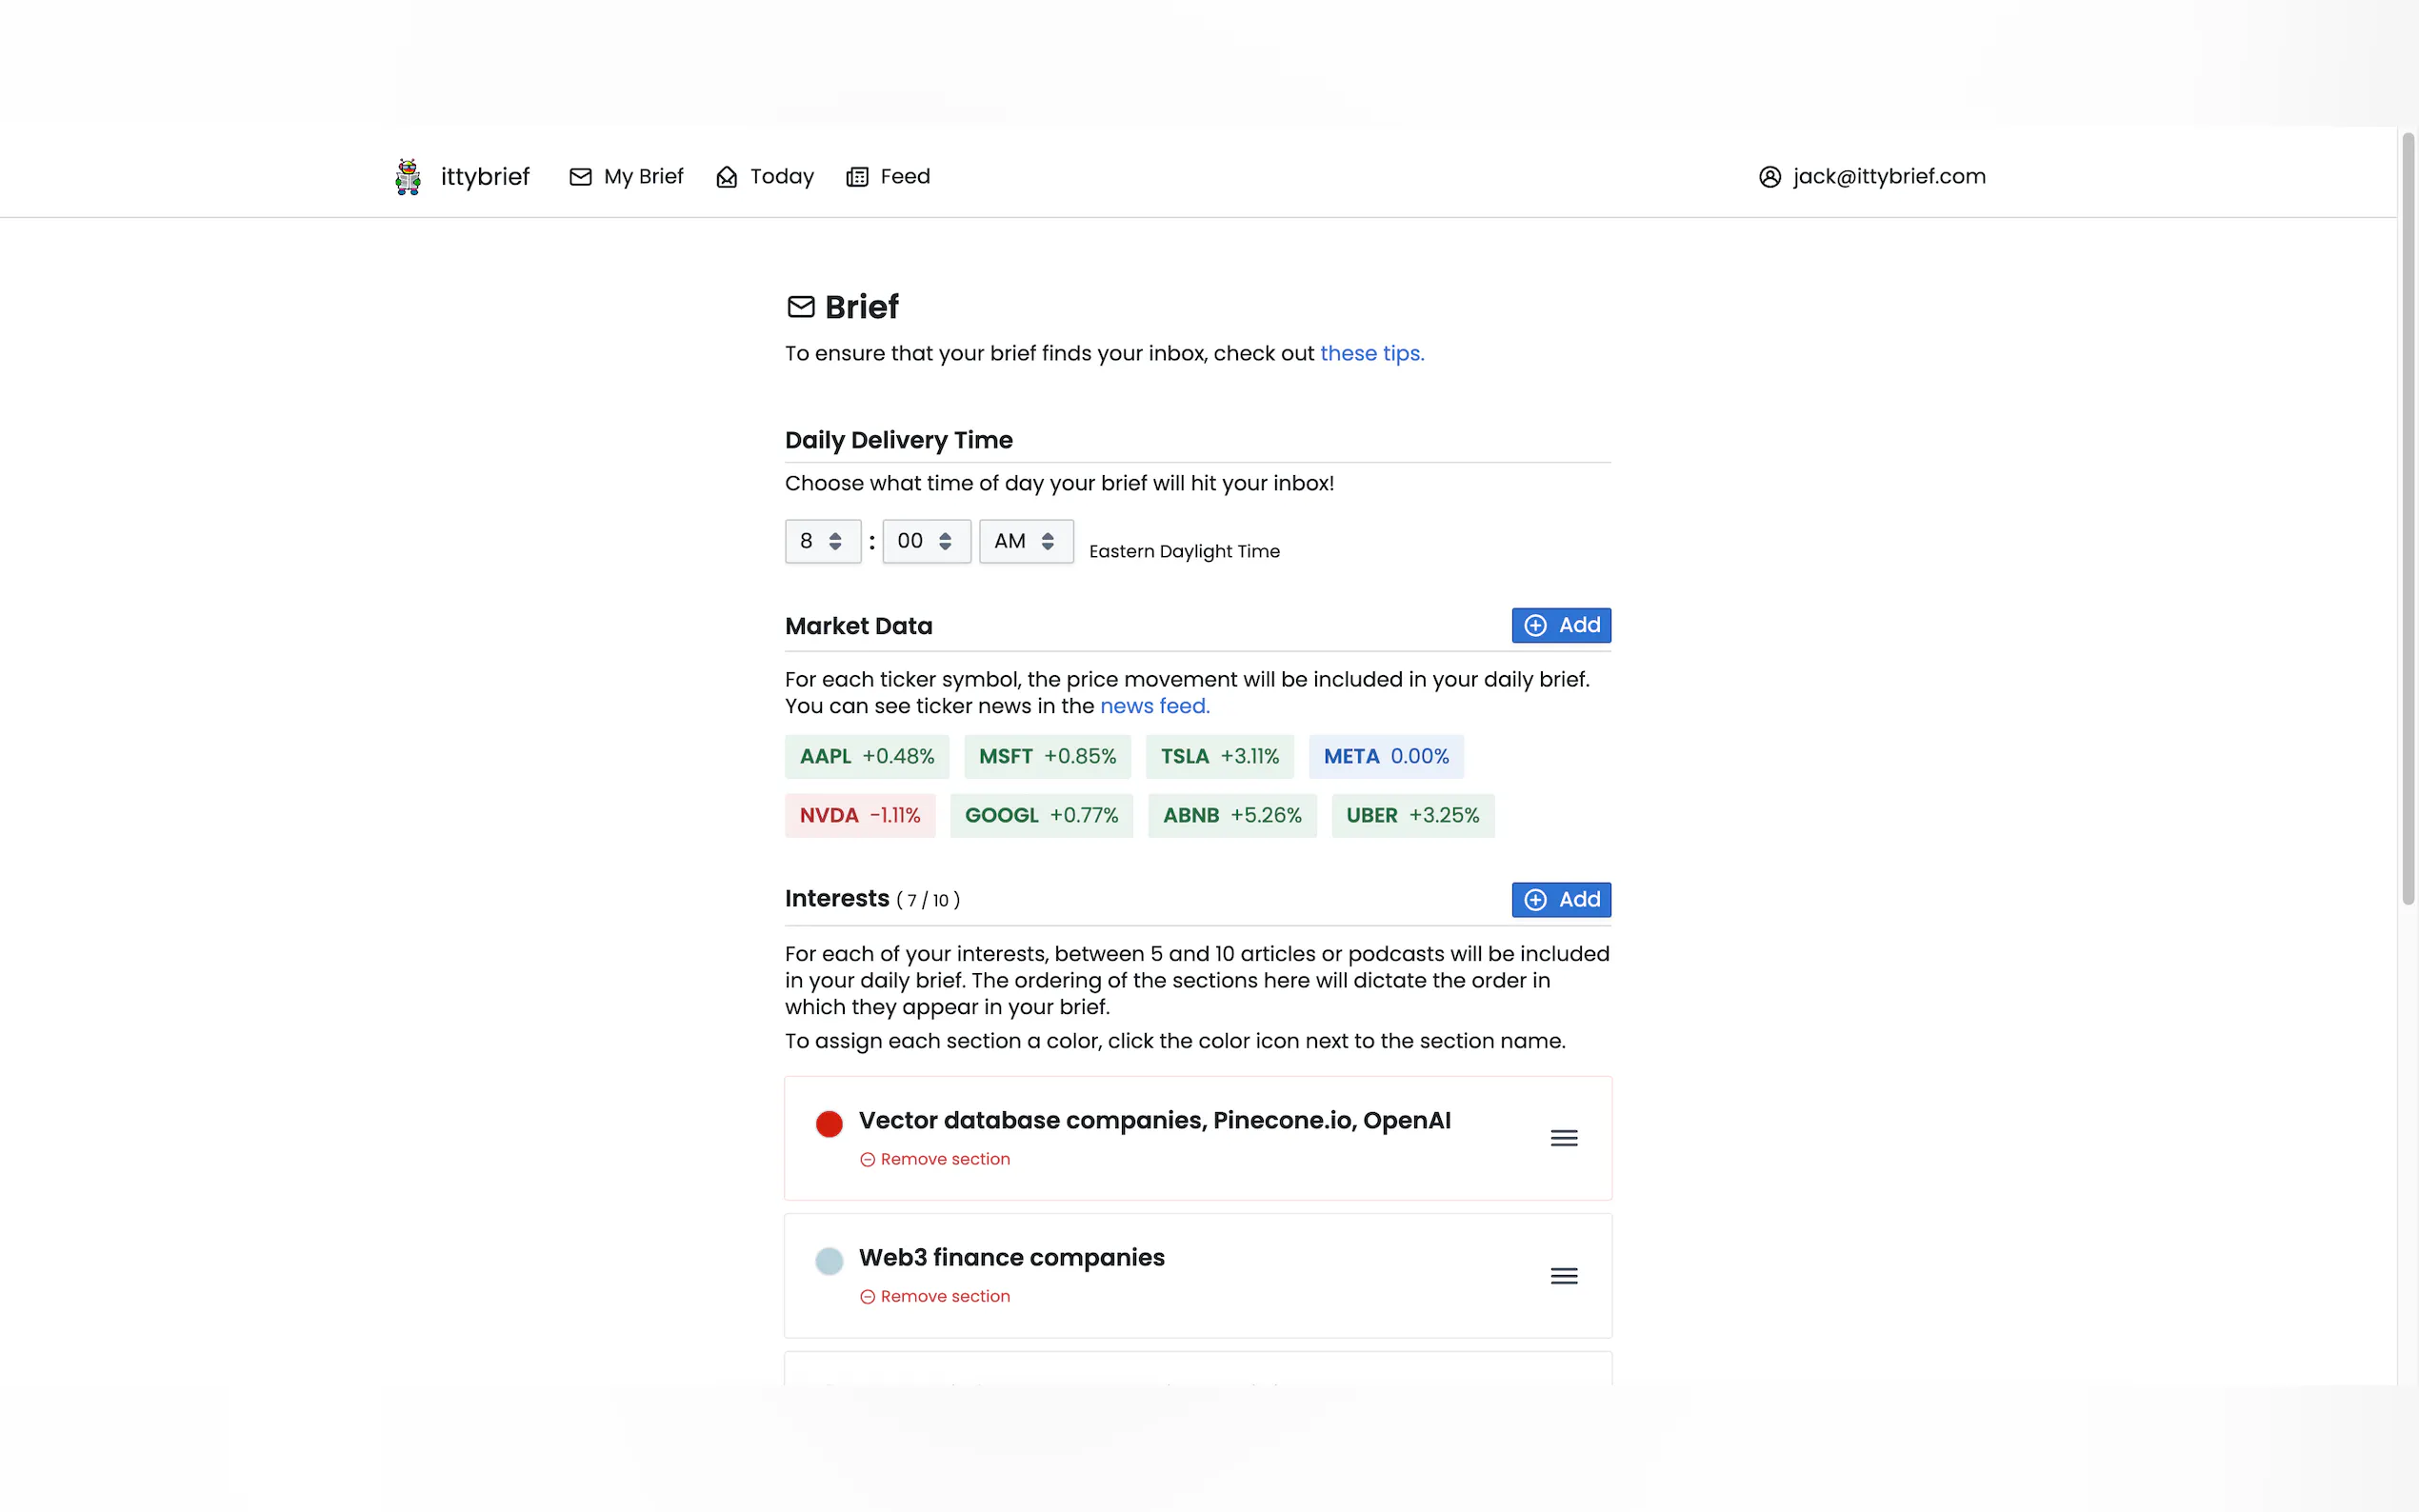The width and height of the screenshot is (2419, 1512).
Task: Click the ittybrief robot logo icon
Action: (x=408, y=177)
